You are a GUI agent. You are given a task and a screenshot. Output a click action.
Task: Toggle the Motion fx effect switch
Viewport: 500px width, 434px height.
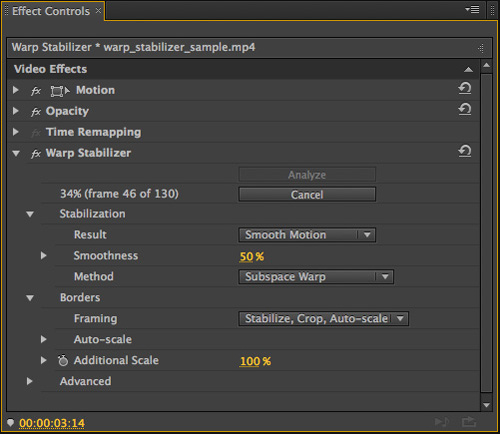tap(36, 91)
